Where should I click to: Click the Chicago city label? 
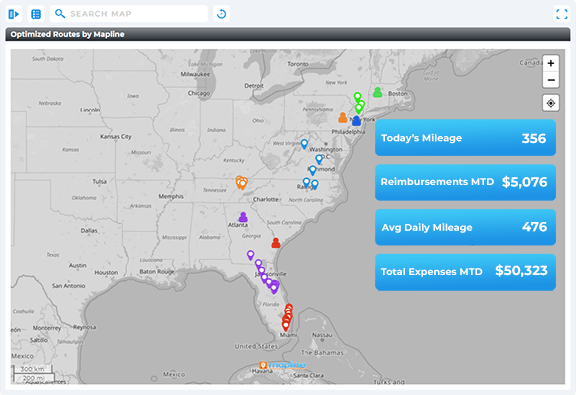tap(199, 93)
